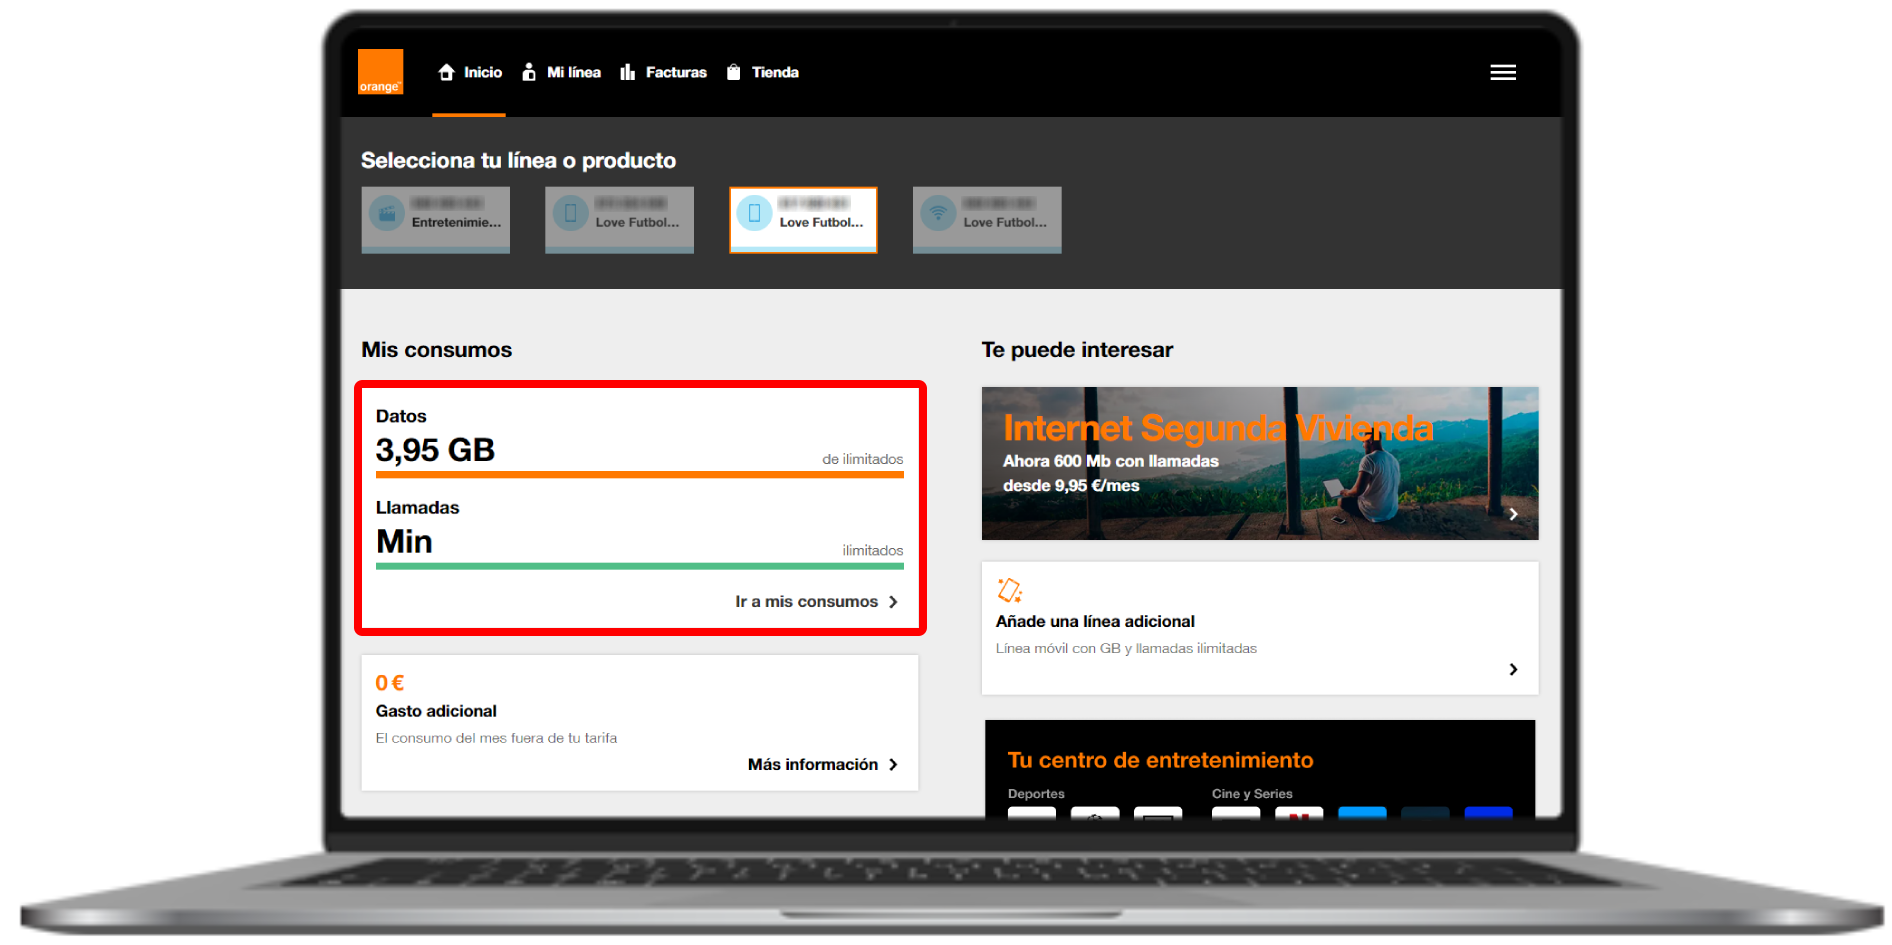Click the clapperboard icon on Entretenimie card
Viewport: 1892px width, 945px height.
click(x=387, y=213)
